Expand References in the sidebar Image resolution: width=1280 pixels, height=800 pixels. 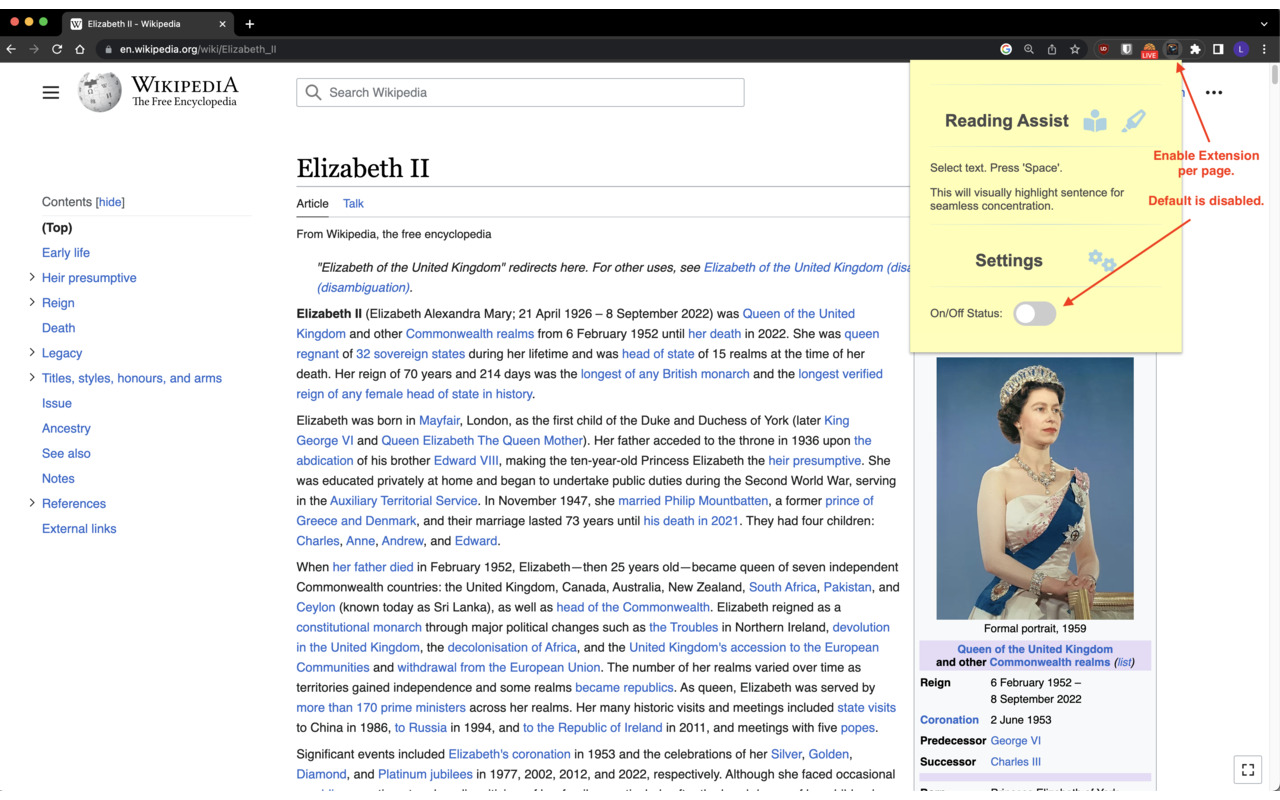coord(31,503)
